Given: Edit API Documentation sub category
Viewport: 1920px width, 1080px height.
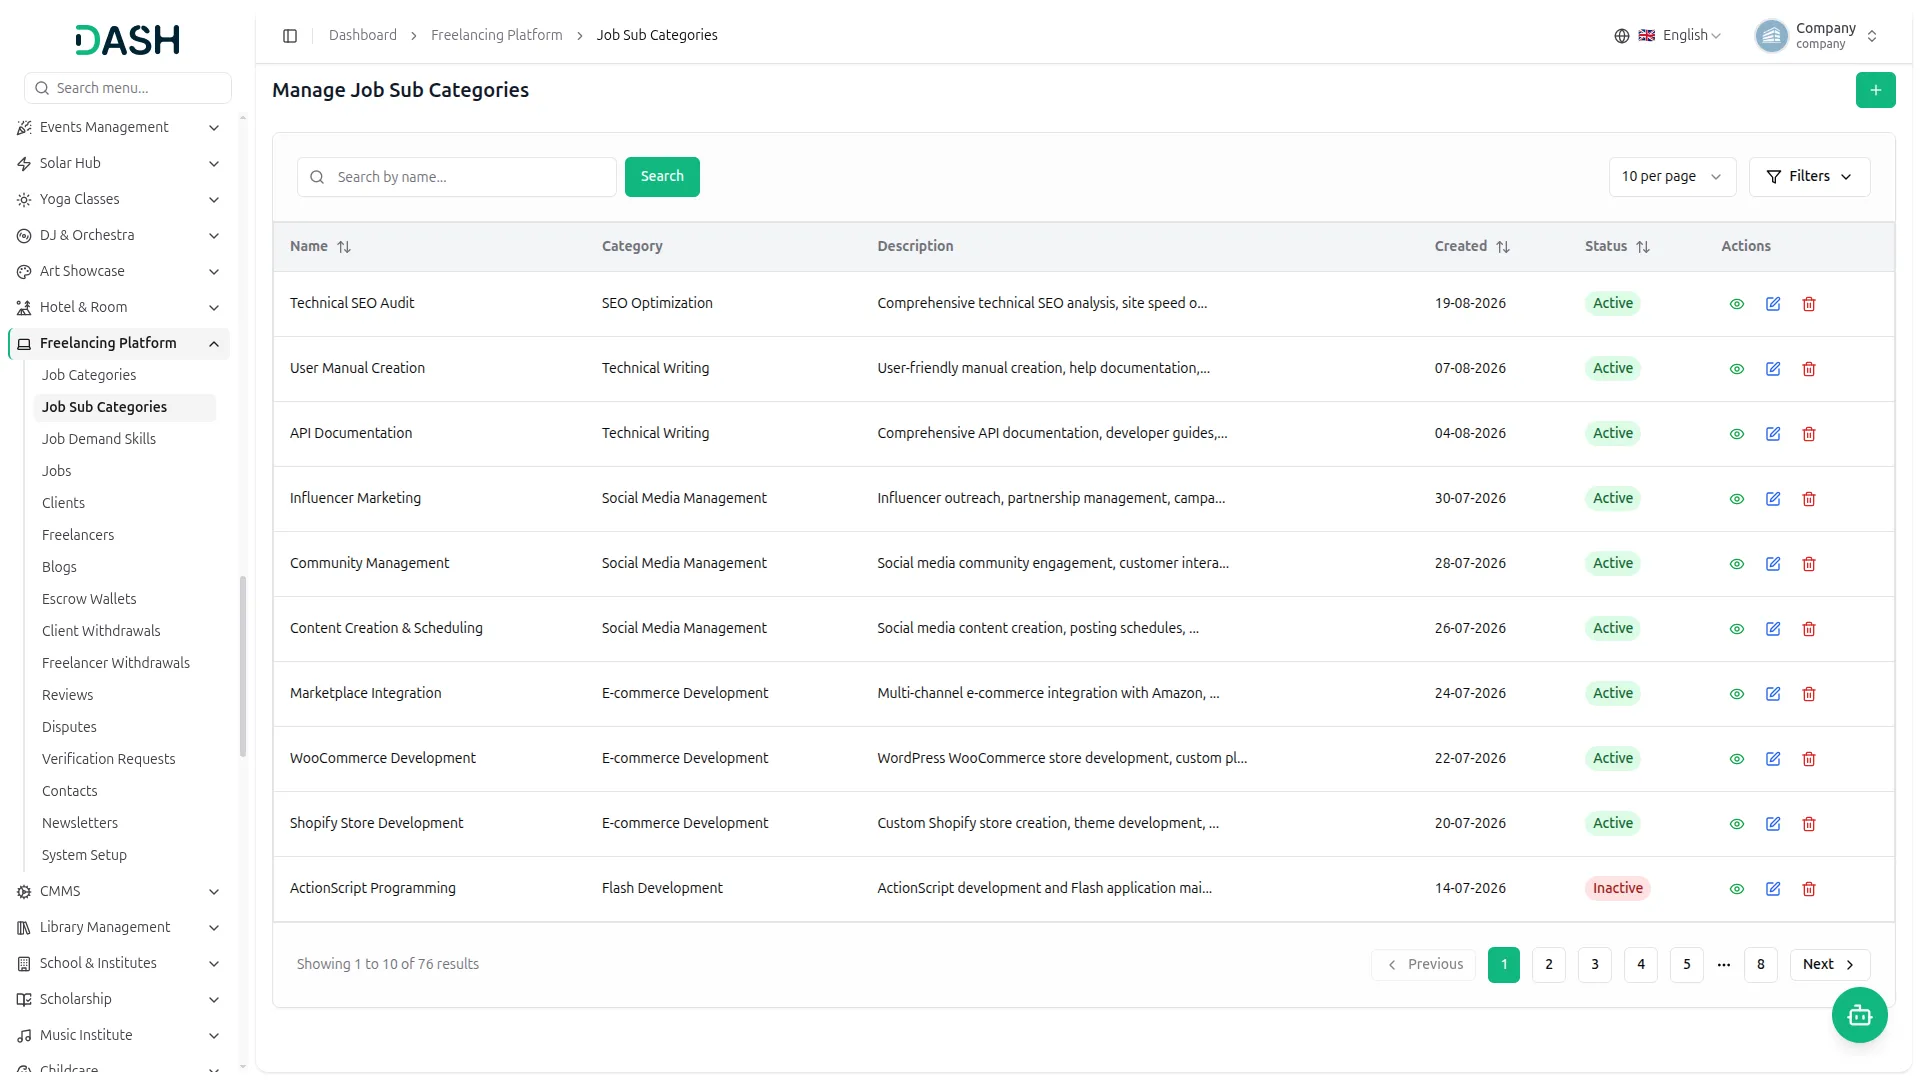Looking at the screenshot, I should [1772, 434].
